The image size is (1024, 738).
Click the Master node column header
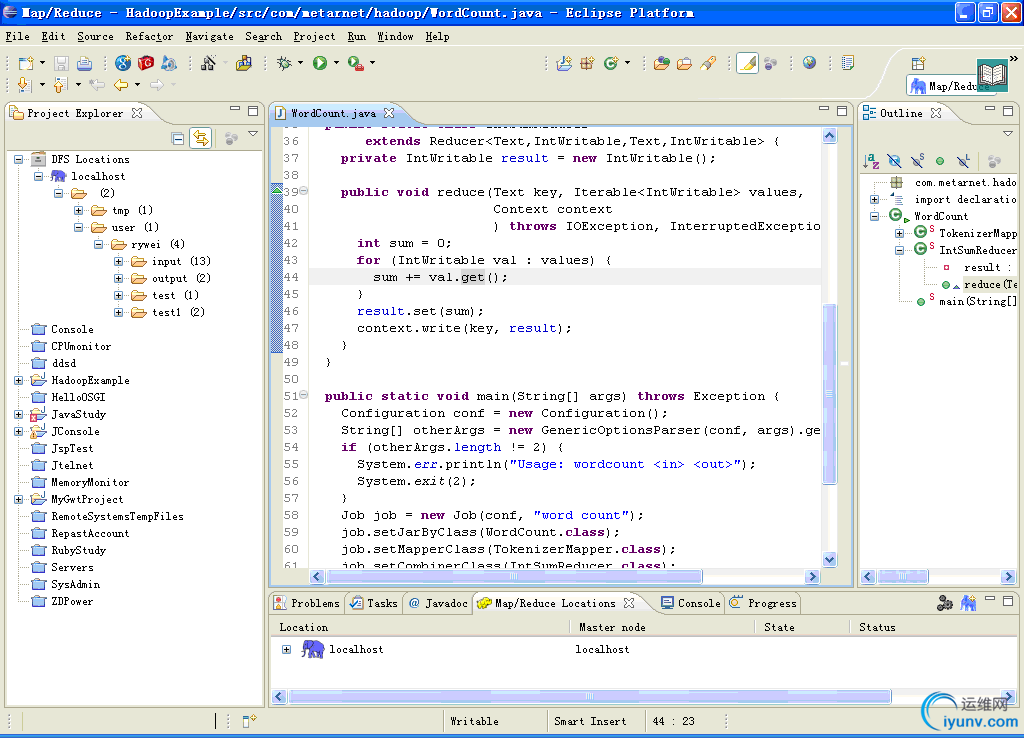point(612,627)
